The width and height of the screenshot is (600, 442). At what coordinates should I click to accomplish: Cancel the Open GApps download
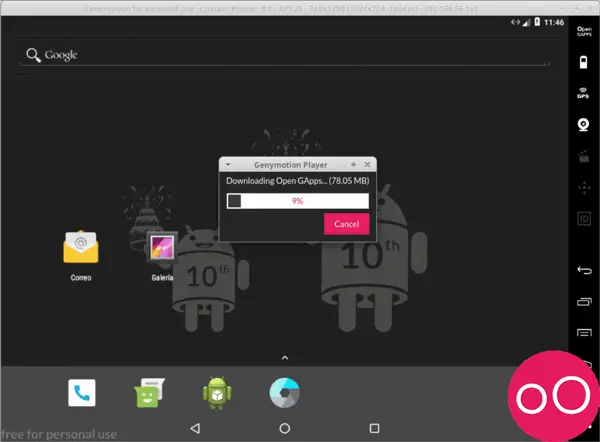347,224
